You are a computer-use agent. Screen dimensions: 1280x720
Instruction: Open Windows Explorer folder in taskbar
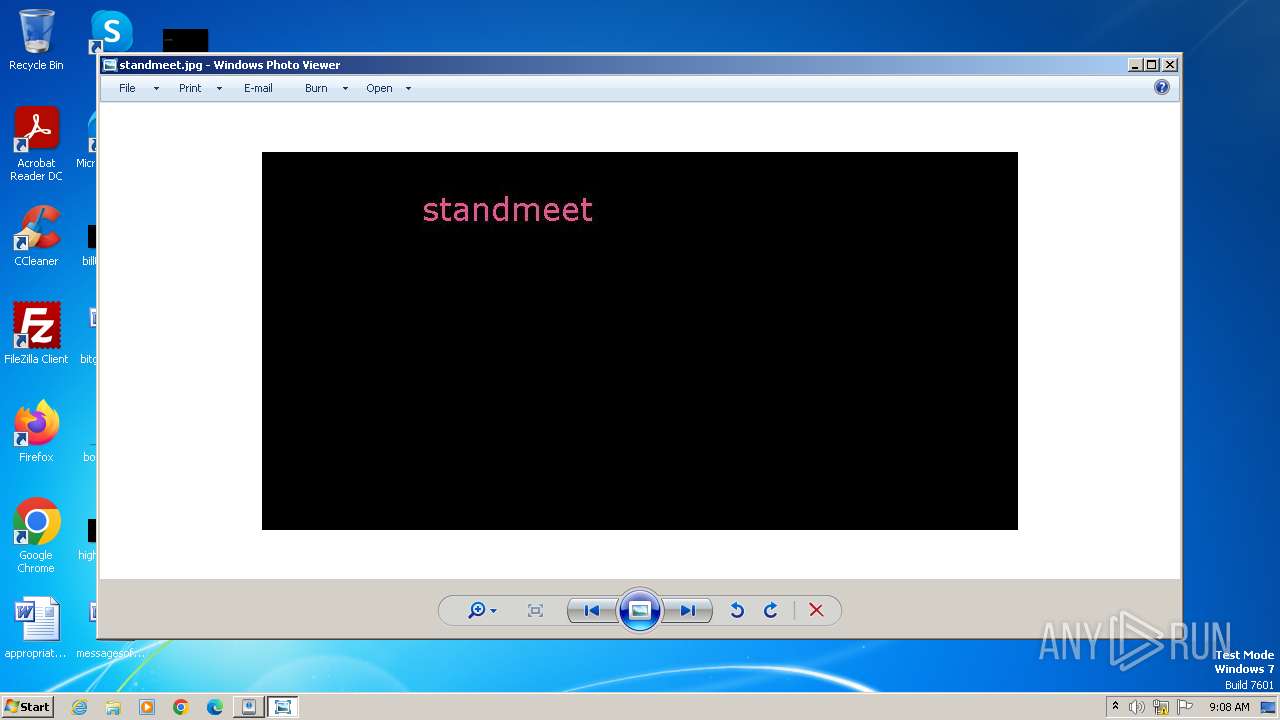coord(113,707)
